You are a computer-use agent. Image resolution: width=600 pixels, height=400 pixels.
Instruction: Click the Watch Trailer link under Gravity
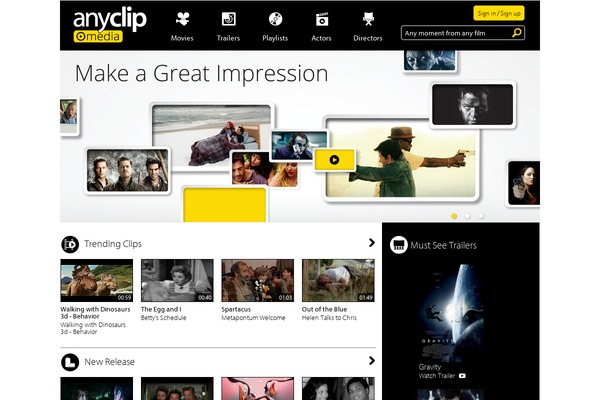tap(437, 376)
